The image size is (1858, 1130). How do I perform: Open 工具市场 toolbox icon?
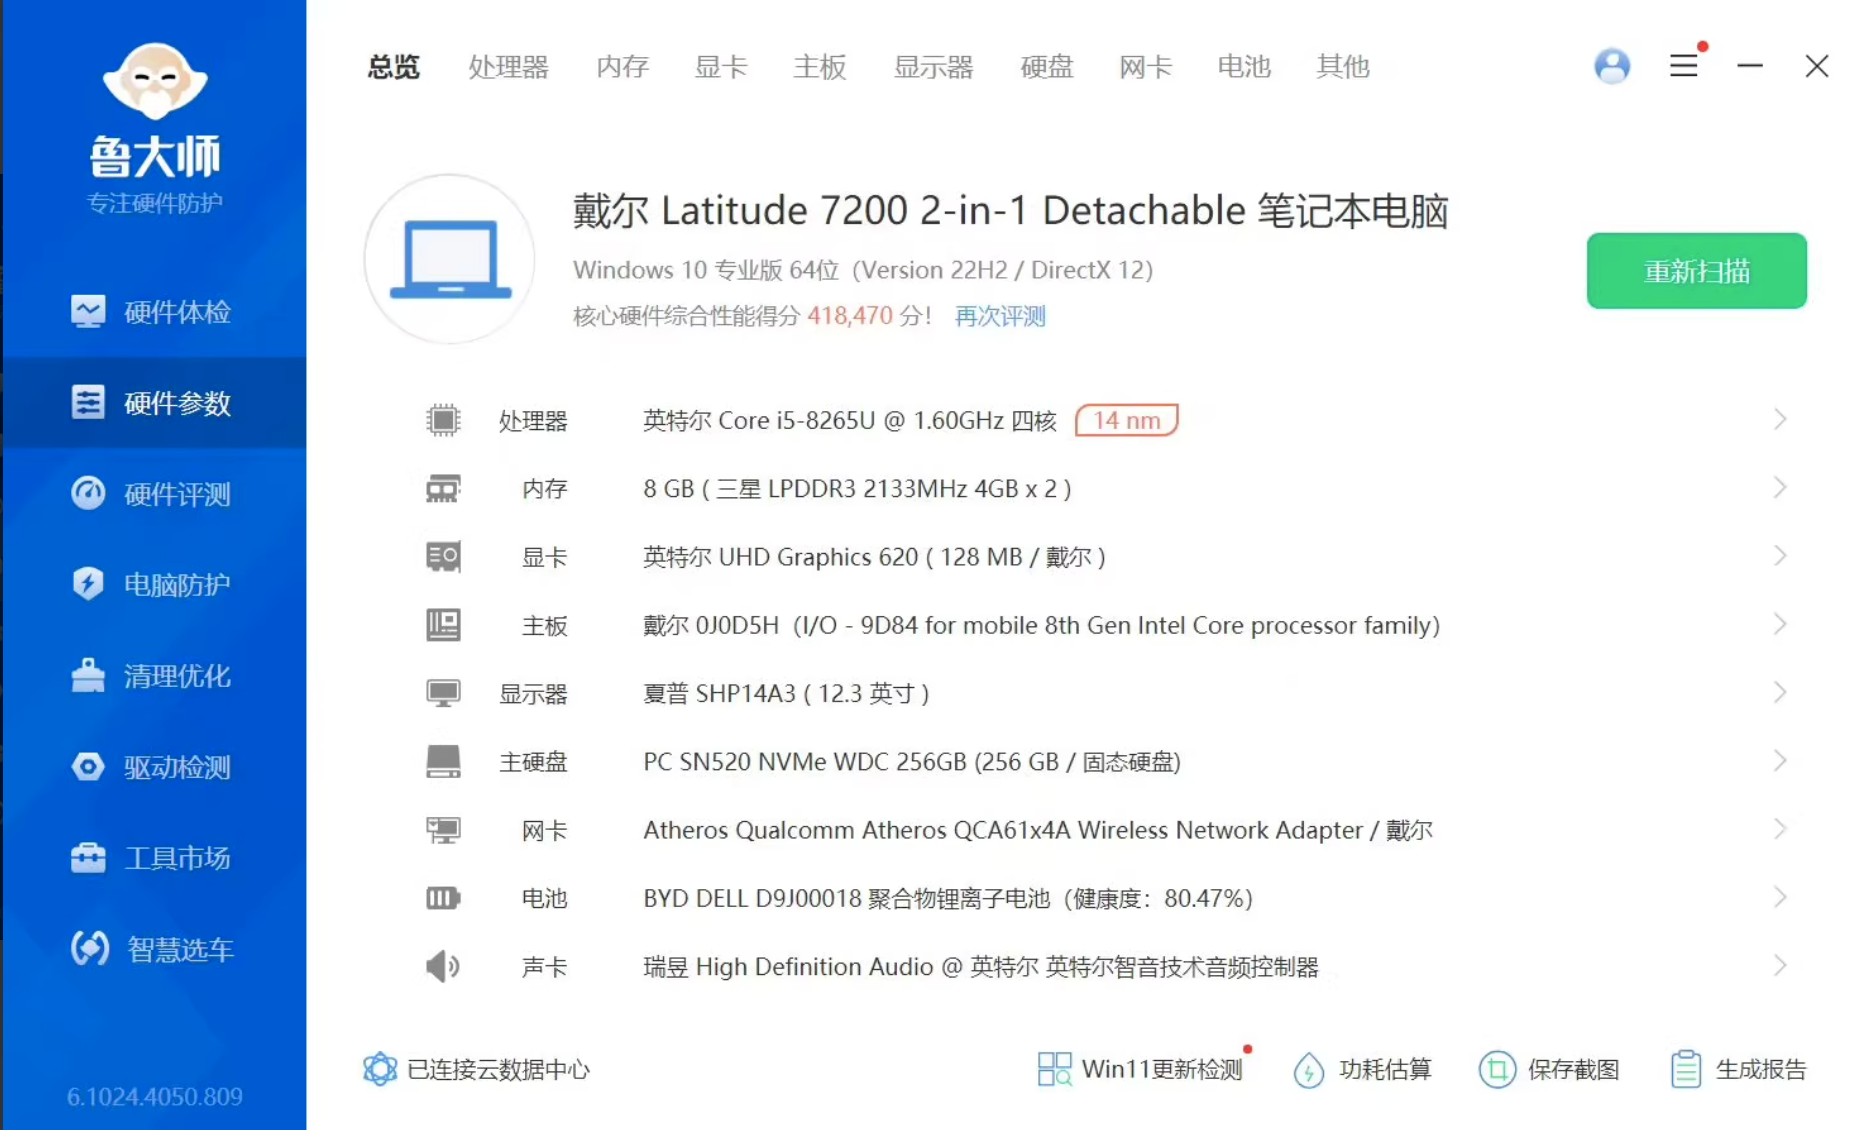(x=88, y=857)
